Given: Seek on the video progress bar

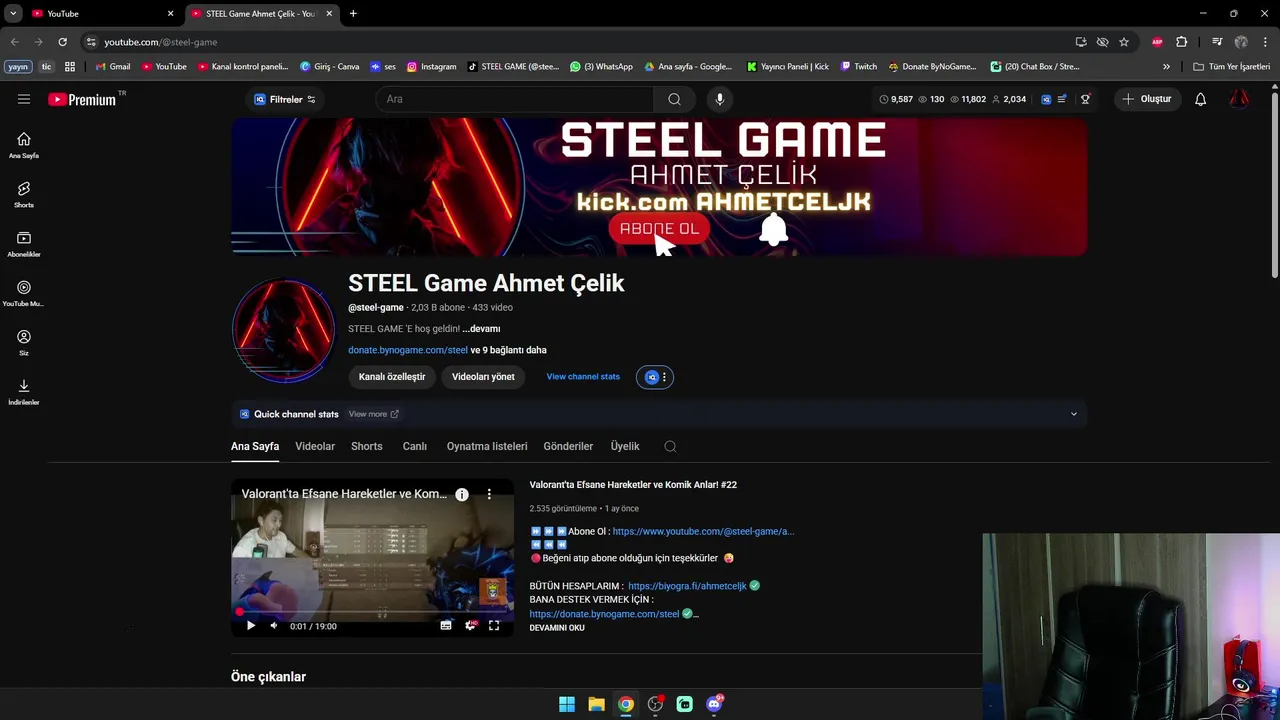Looking at the screenshot, I should 372,611.
